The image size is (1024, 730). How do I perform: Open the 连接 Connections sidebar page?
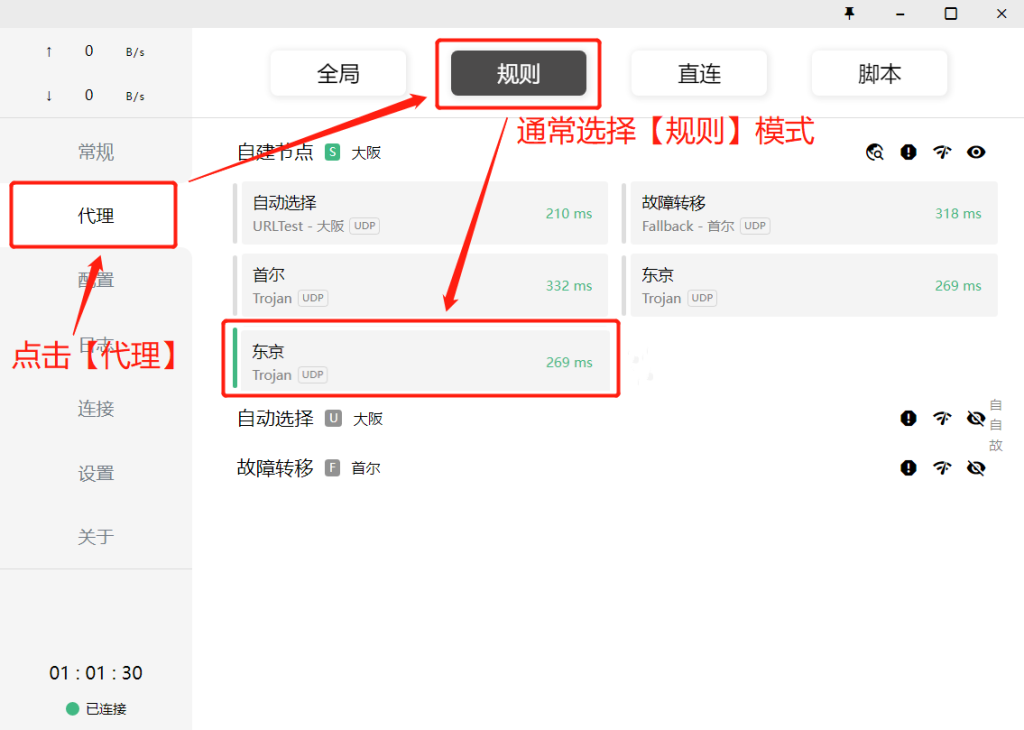point(95,408)
